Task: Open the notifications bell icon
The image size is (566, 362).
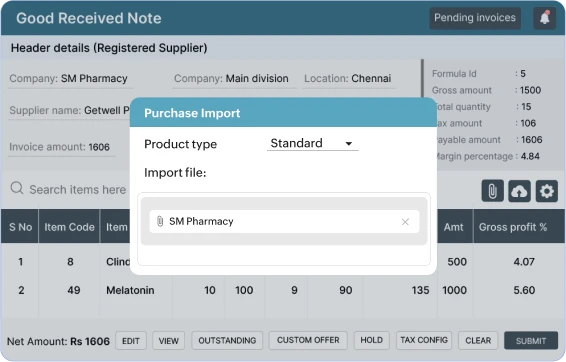Action: pos(545,18)
